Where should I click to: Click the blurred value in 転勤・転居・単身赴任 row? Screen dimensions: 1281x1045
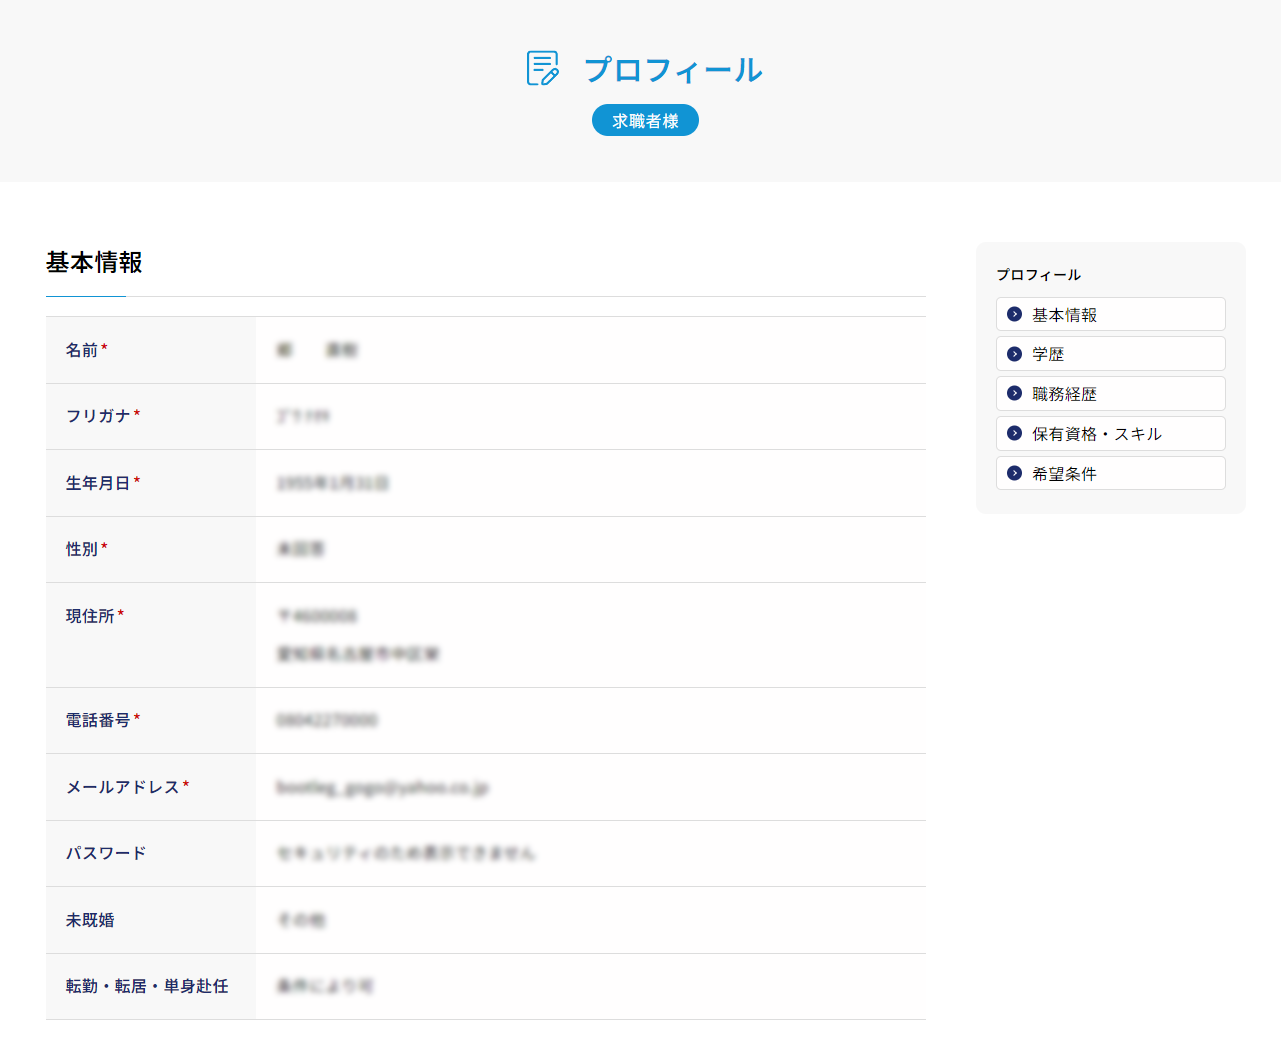(x=325, y=986)
